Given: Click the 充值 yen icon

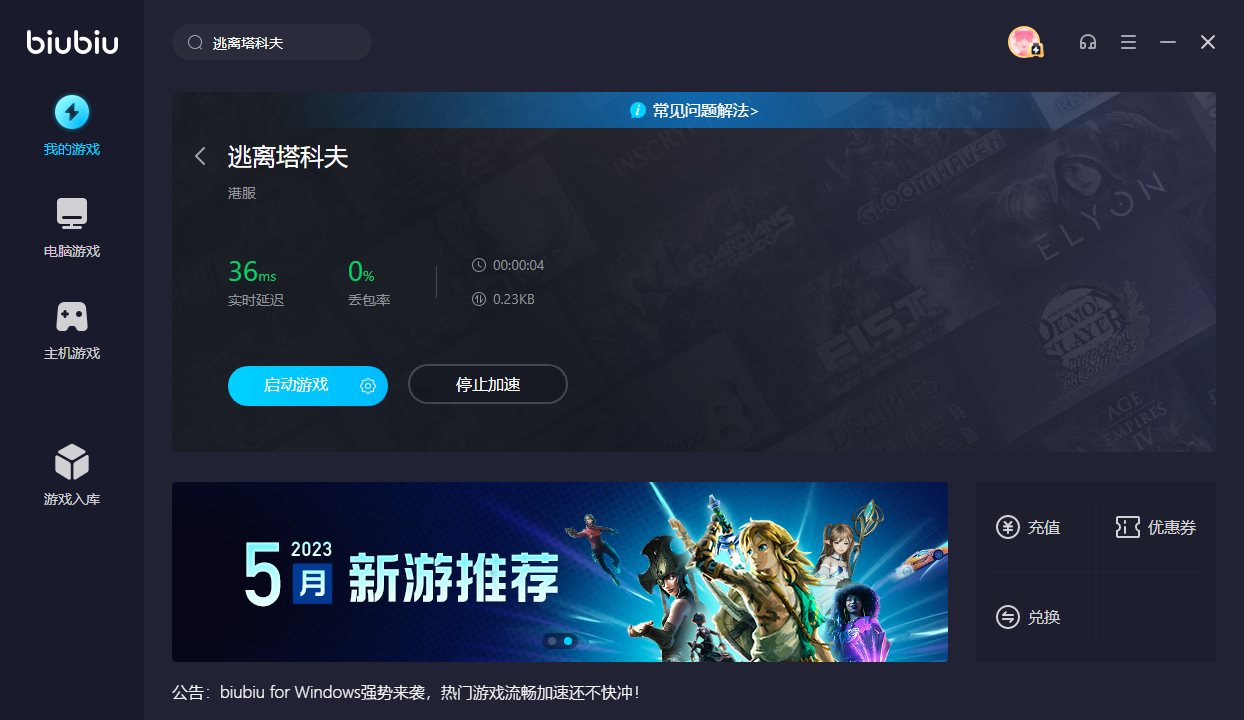Looking at the screenshot, I should point(1008,527).
